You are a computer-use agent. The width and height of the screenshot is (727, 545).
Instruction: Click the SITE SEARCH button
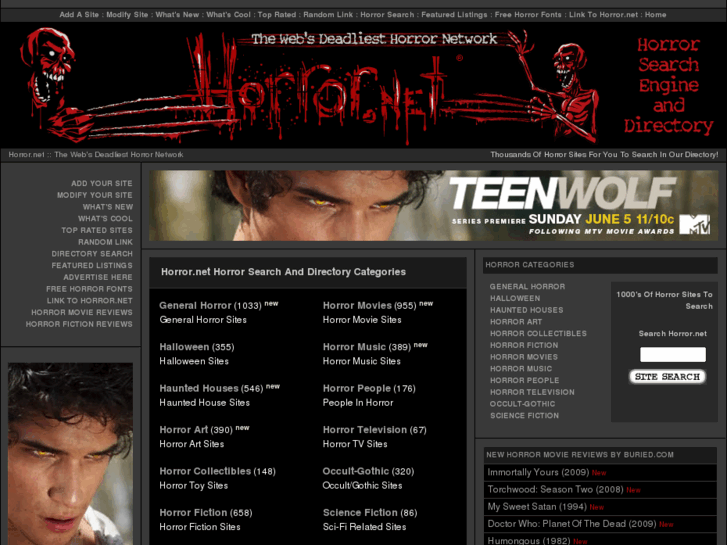(x=667, y=377)
